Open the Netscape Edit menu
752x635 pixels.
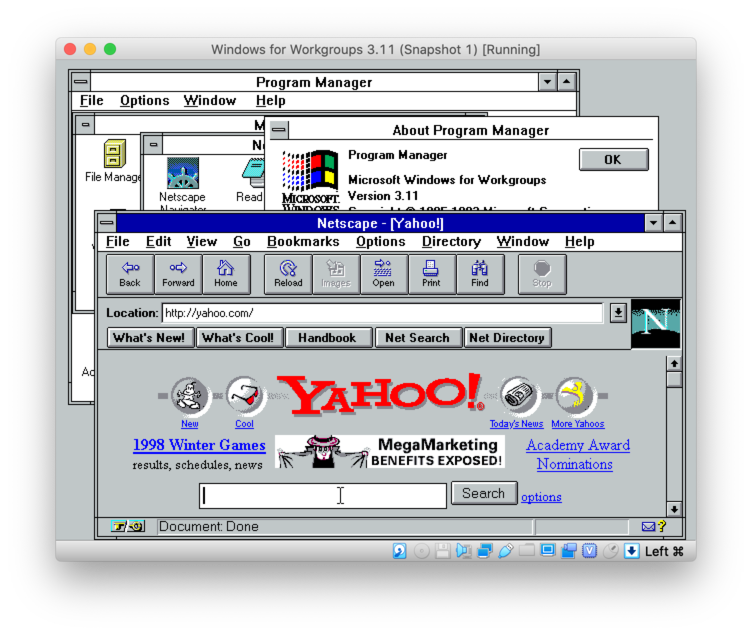(x=158, y=242)
